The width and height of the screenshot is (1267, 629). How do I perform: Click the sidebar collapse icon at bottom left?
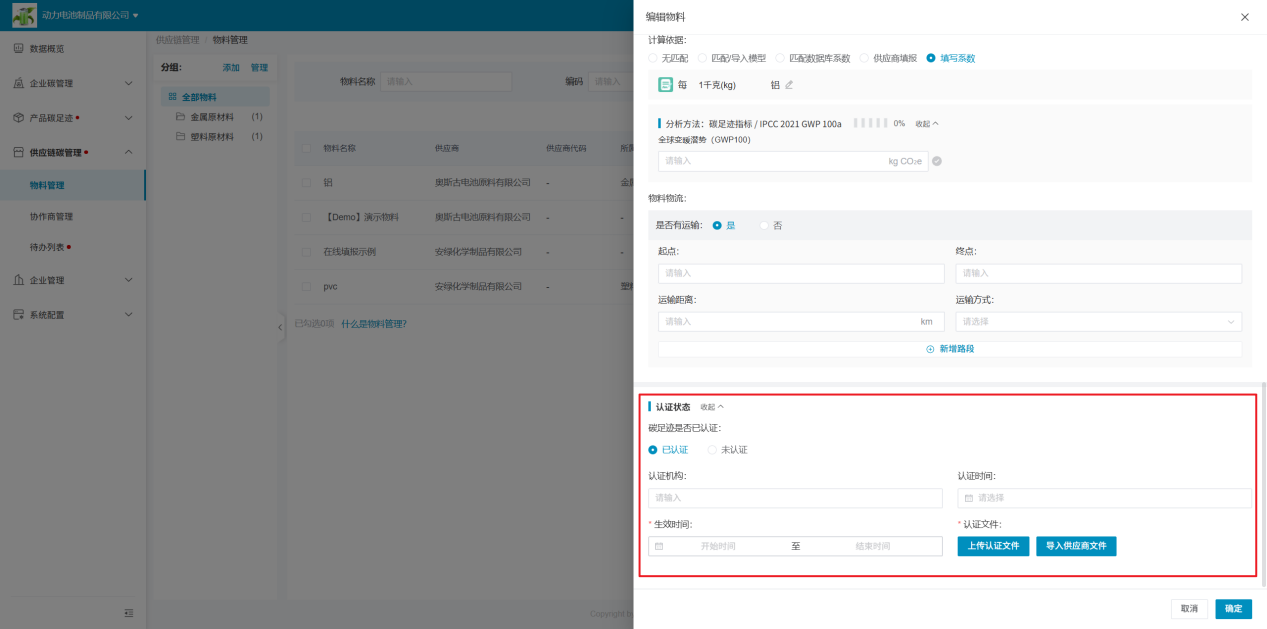click(128, 613)
